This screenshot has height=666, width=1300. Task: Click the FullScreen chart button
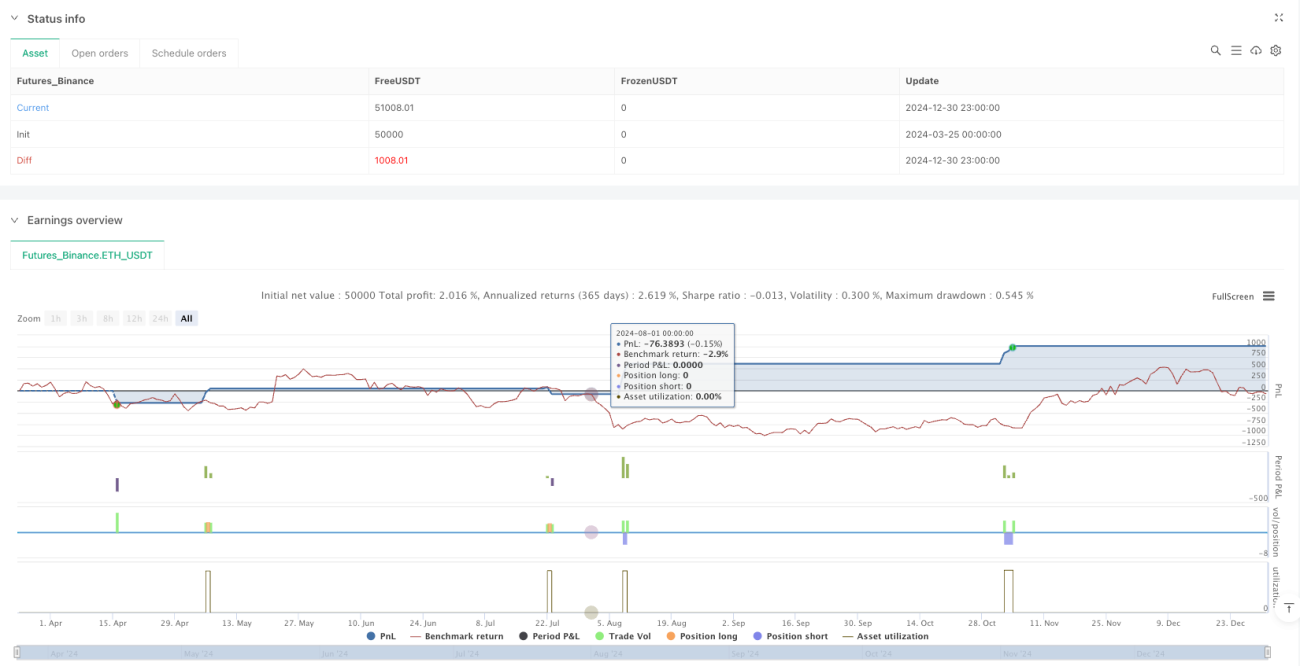(x=1232, y=296)
